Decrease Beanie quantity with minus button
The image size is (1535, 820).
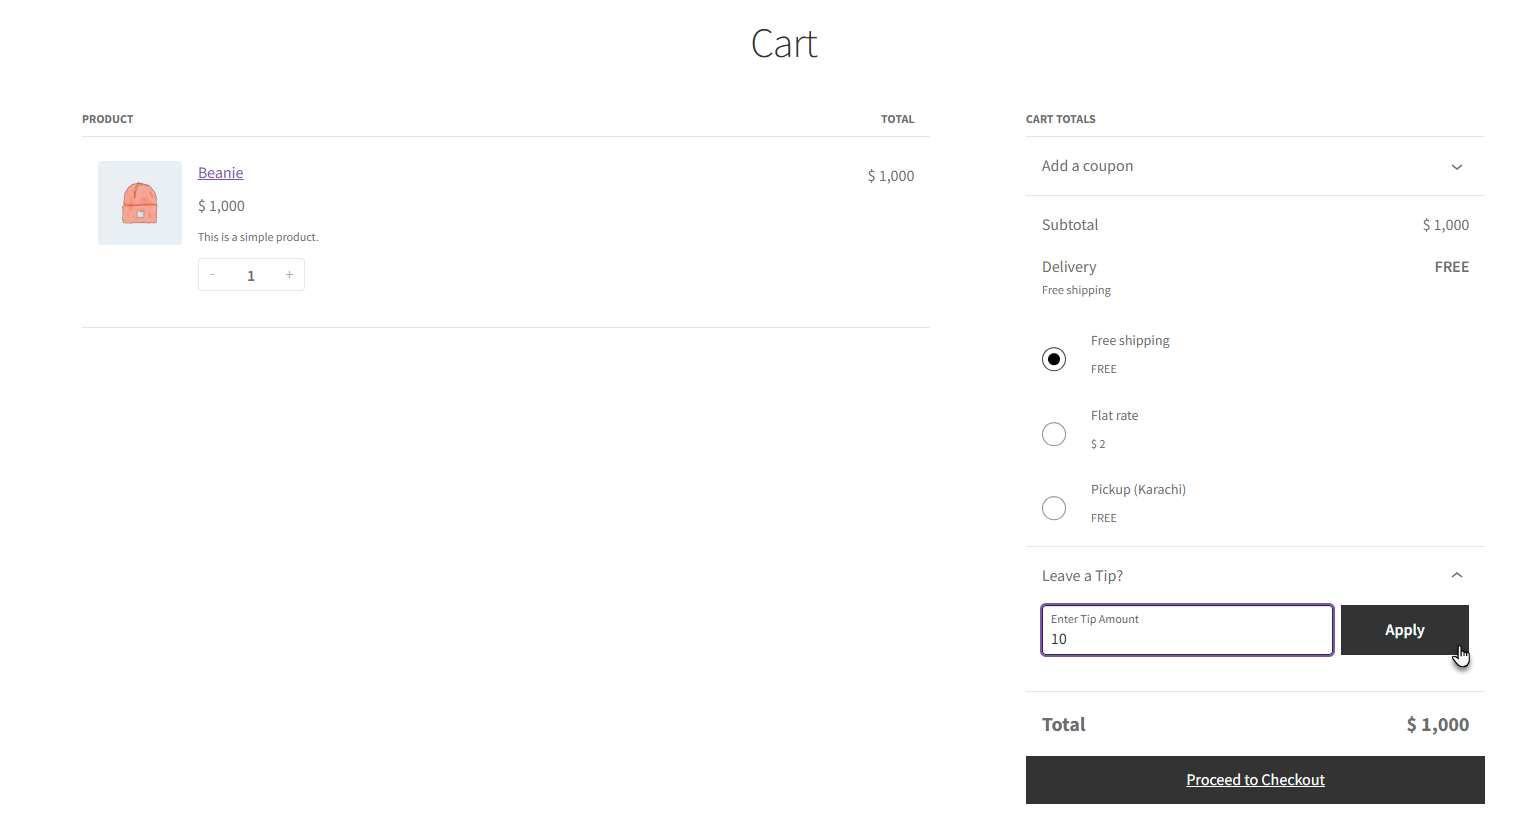[213, 275]
